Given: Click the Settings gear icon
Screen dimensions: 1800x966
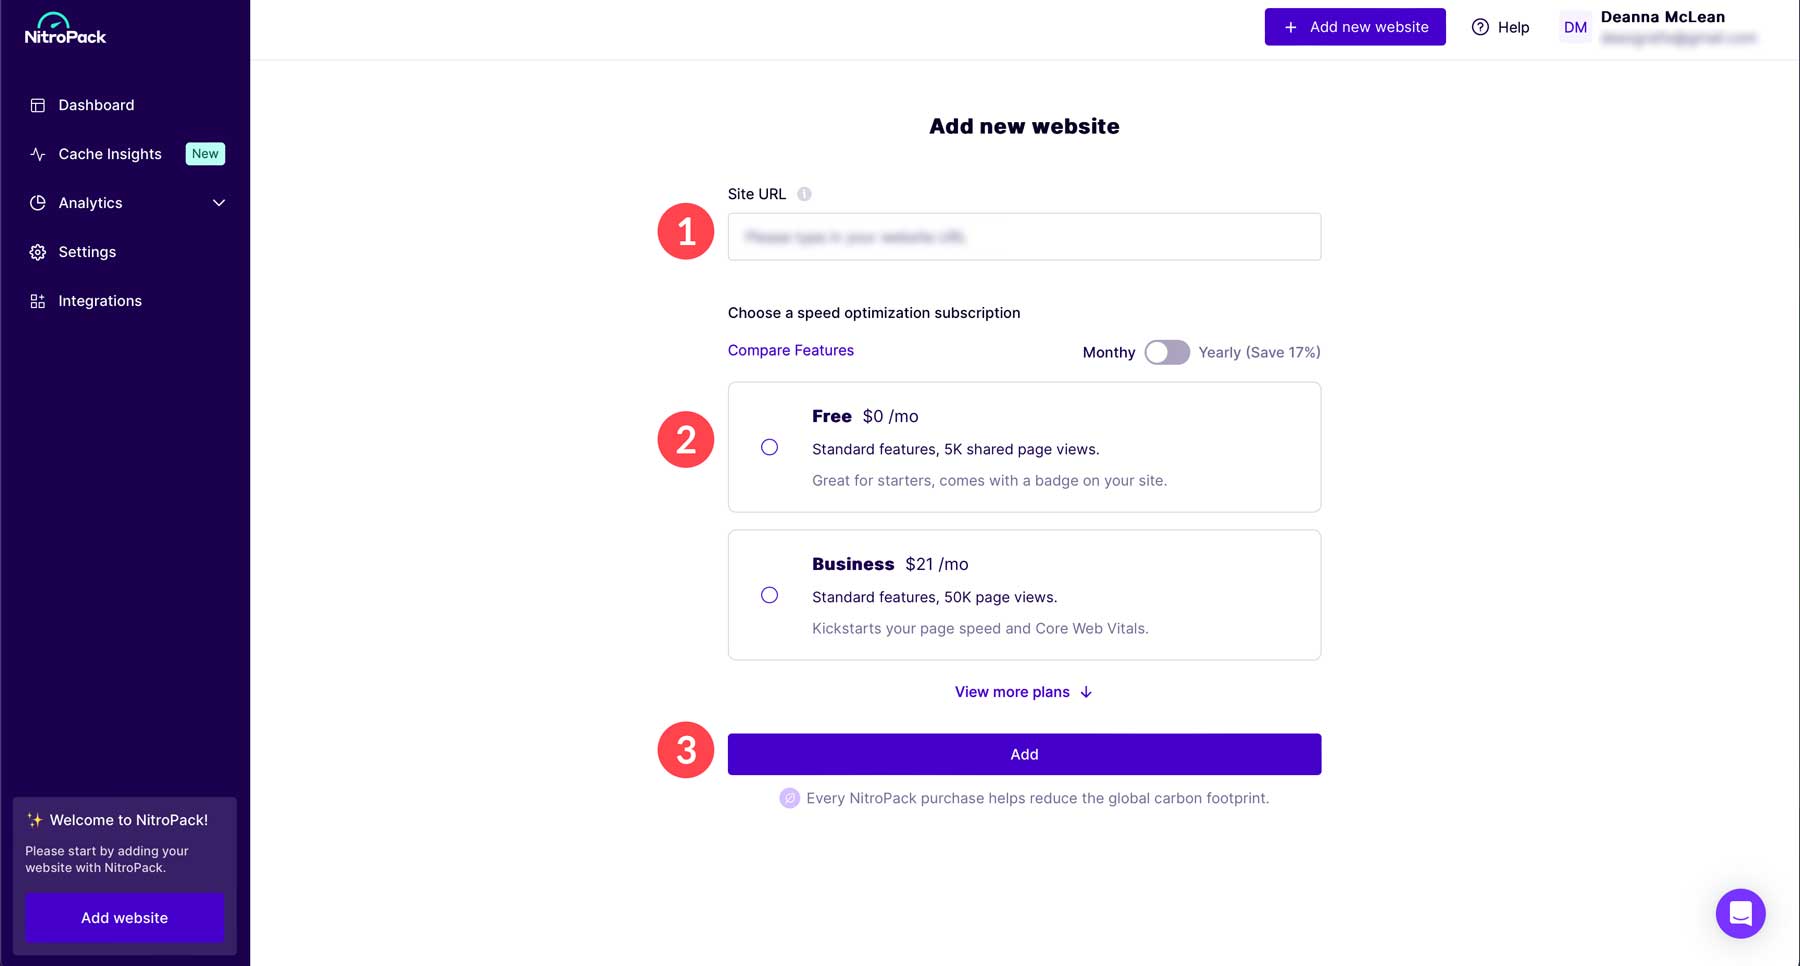Looking at the screenshot, I should point(38,252).
